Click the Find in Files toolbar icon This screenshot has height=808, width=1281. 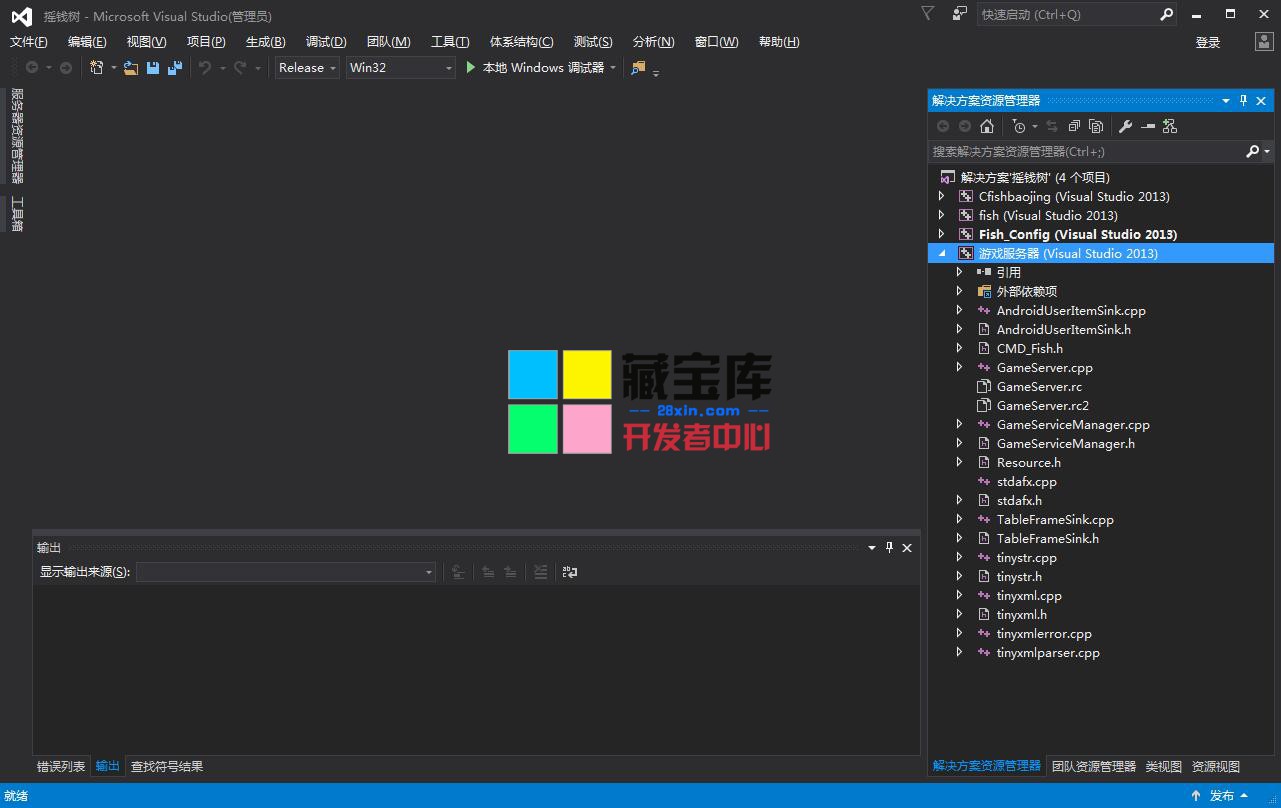[x=638, y=68]
